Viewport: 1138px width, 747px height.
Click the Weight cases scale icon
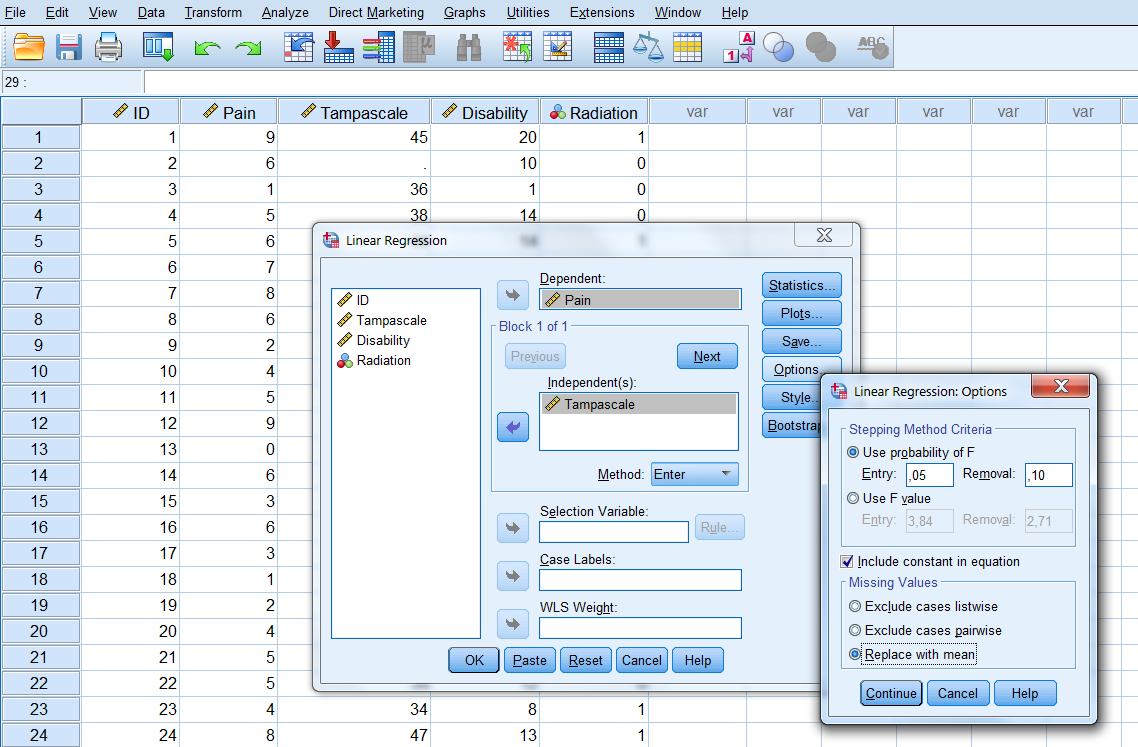coord(648,47)
